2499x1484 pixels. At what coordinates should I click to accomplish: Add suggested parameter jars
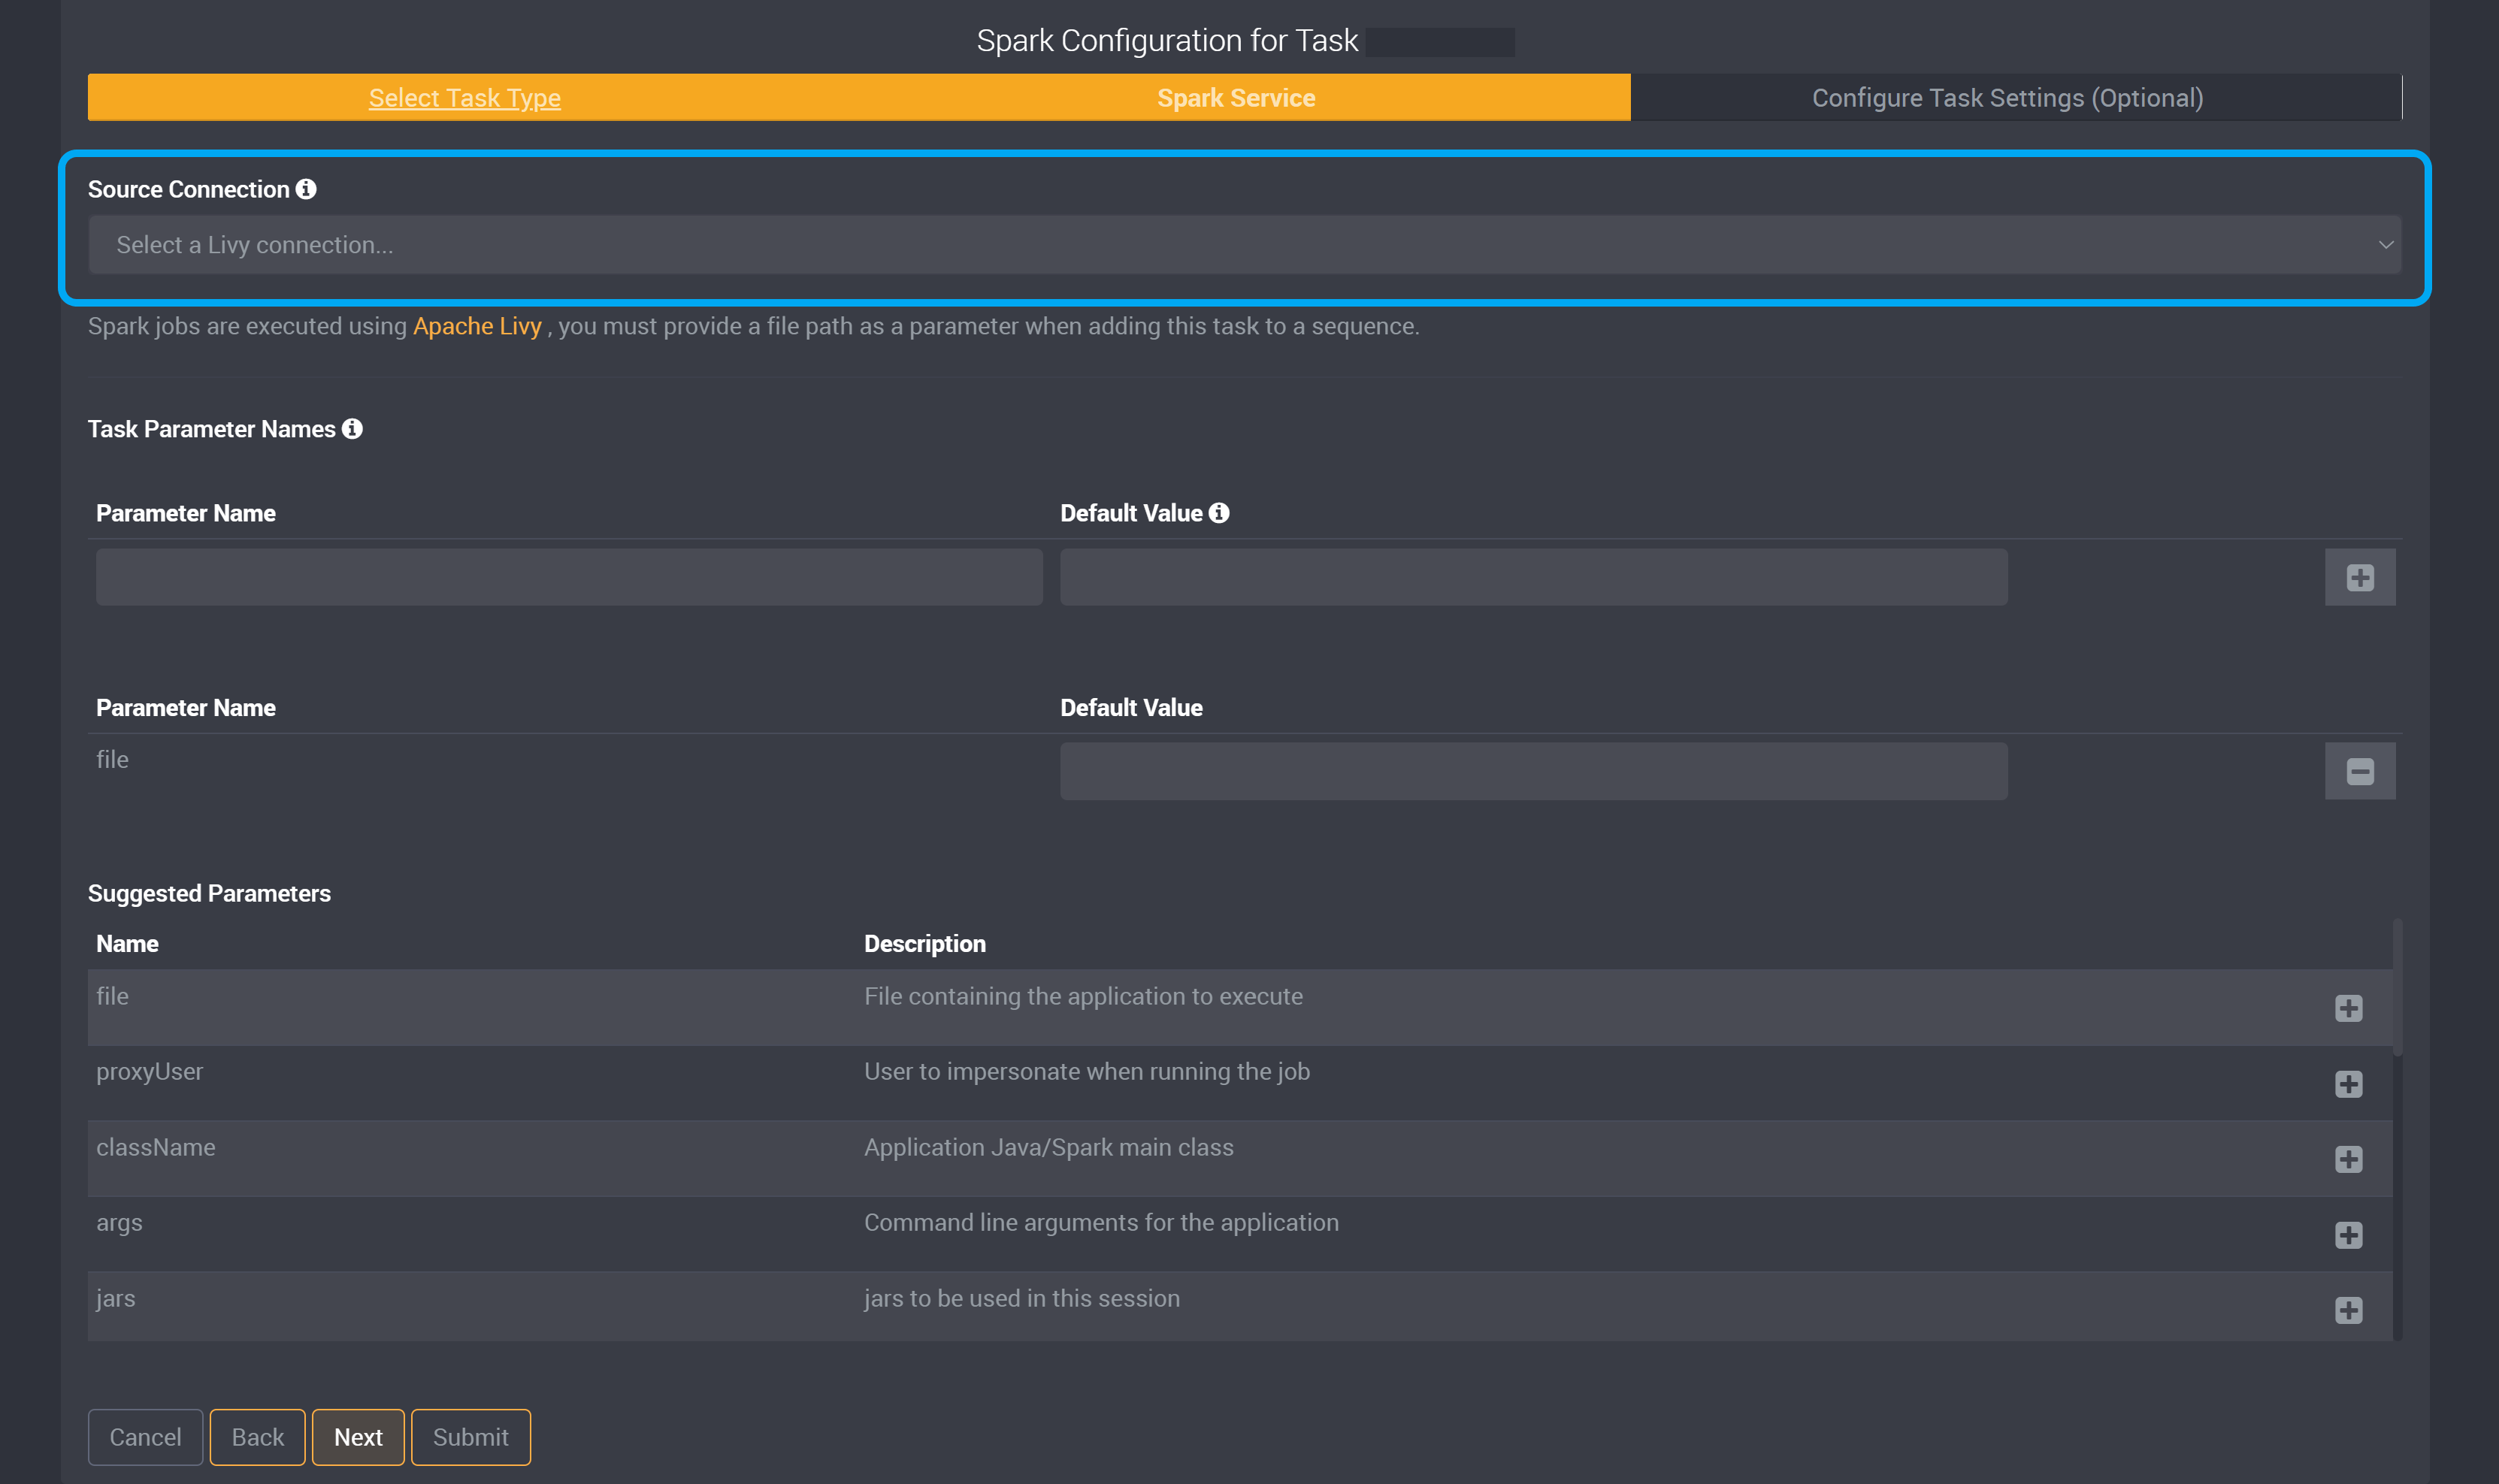coord(2348,1310)
